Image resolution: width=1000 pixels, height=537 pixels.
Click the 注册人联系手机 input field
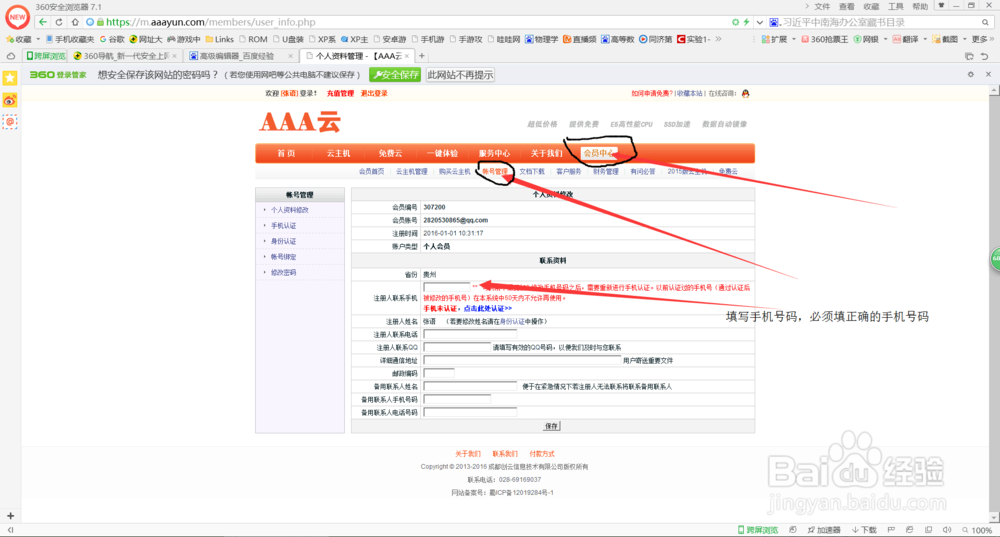click(446, 287)
